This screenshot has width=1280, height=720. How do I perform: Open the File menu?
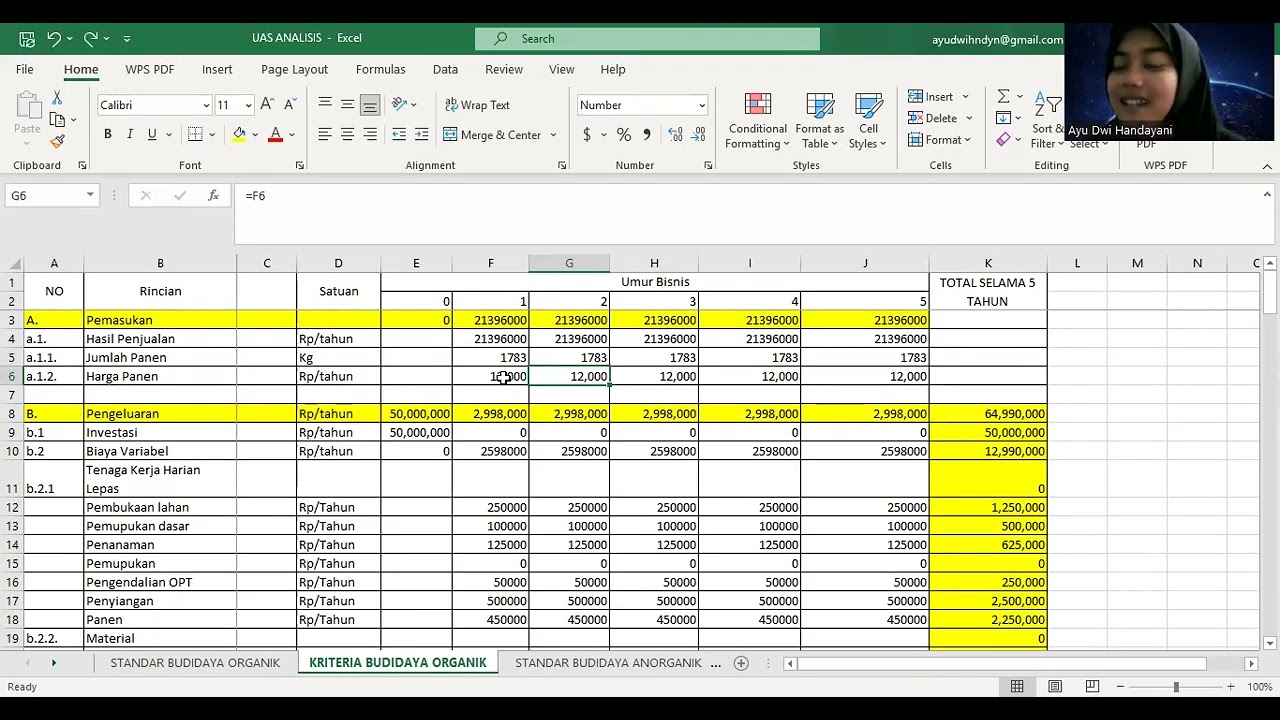click(25, 69)
